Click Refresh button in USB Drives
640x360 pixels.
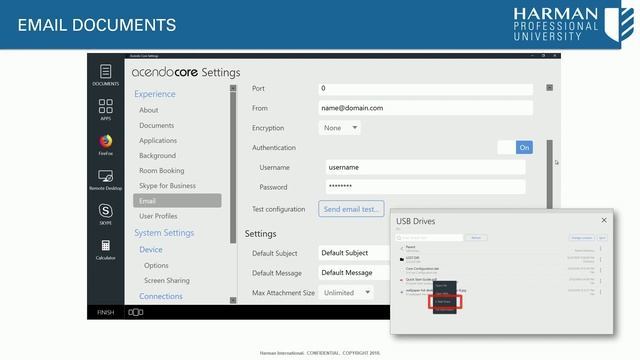(x=476, y=238)
